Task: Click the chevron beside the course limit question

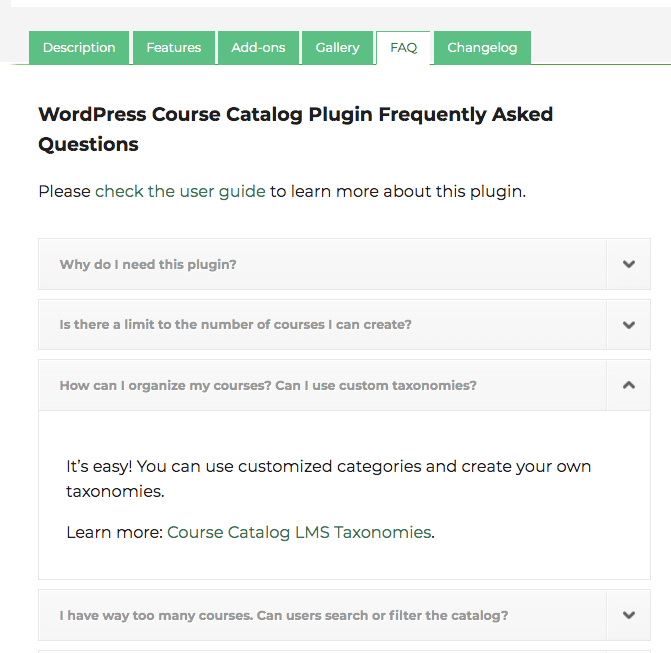Action: 628,324
